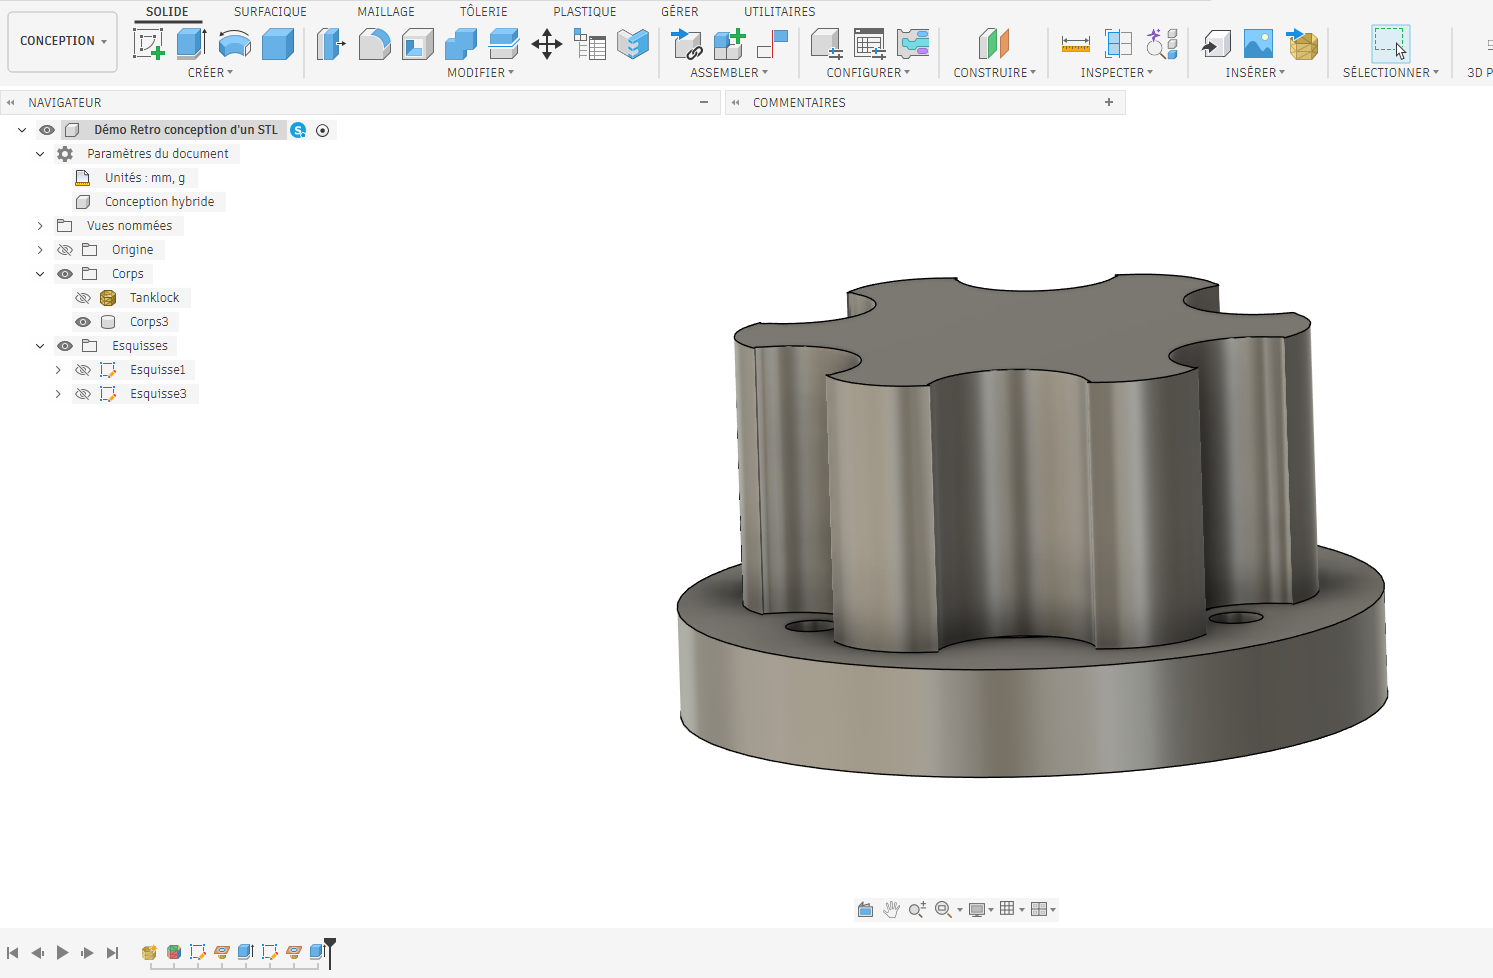Switch to the GÉRER tab

tap(680, 12)
